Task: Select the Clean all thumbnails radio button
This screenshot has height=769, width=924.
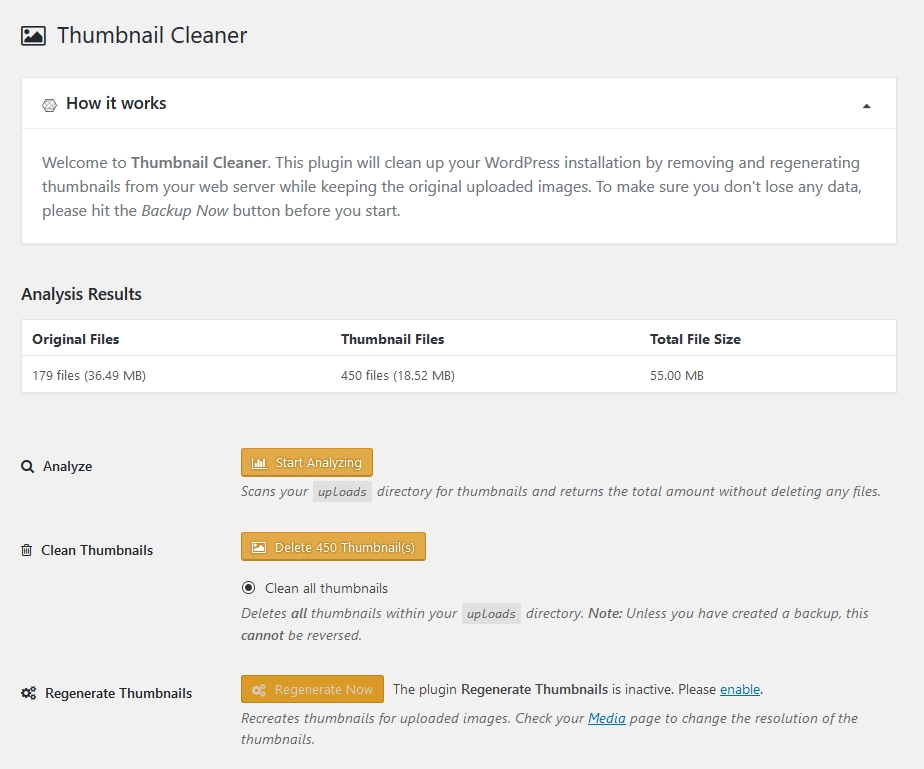Action: pos(249,588)
